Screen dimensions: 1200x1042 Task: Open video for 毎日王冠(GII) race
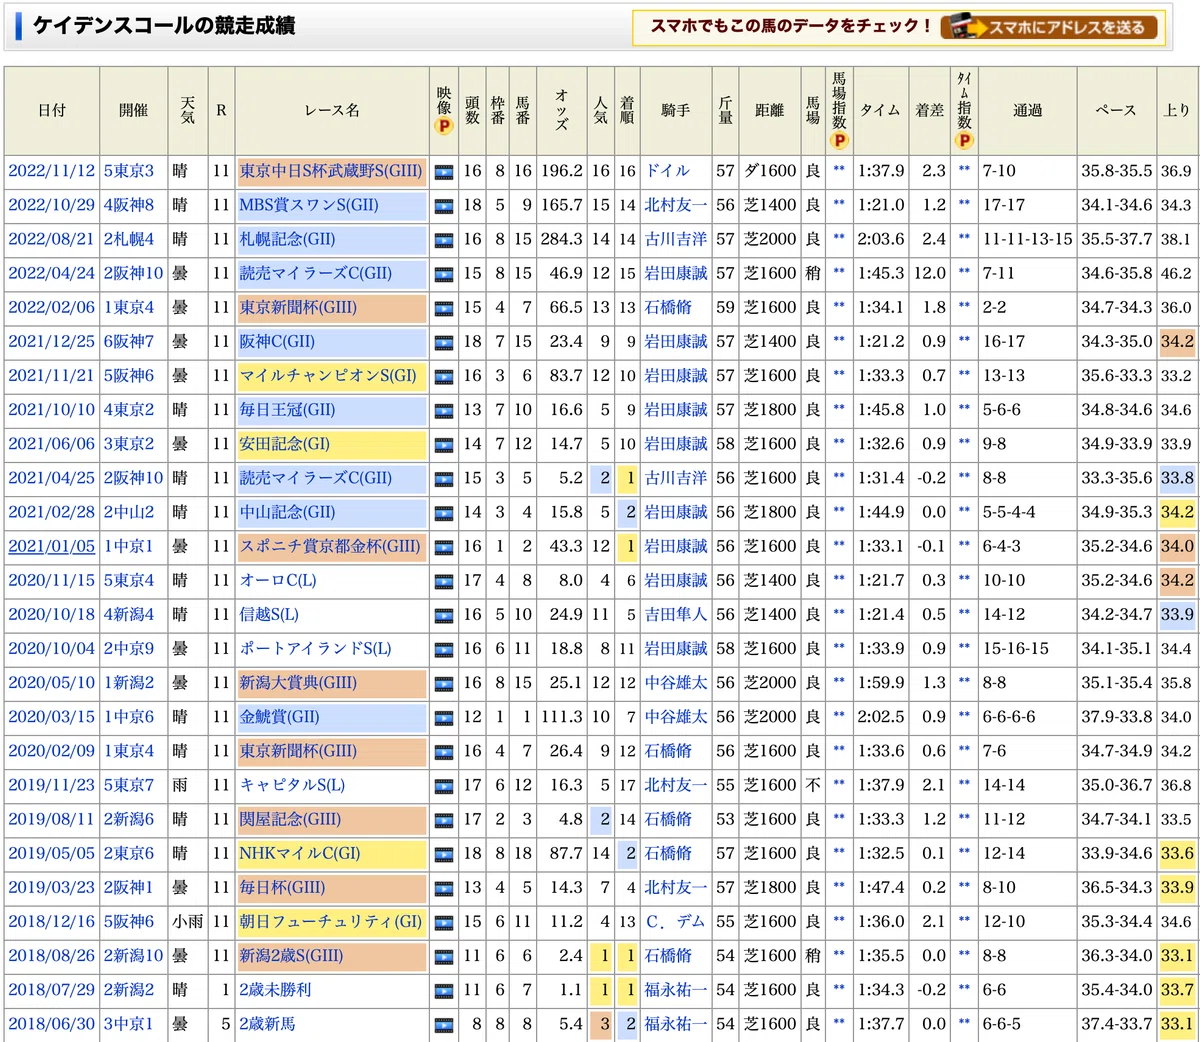pyautogui.click(x=444, y=411)
